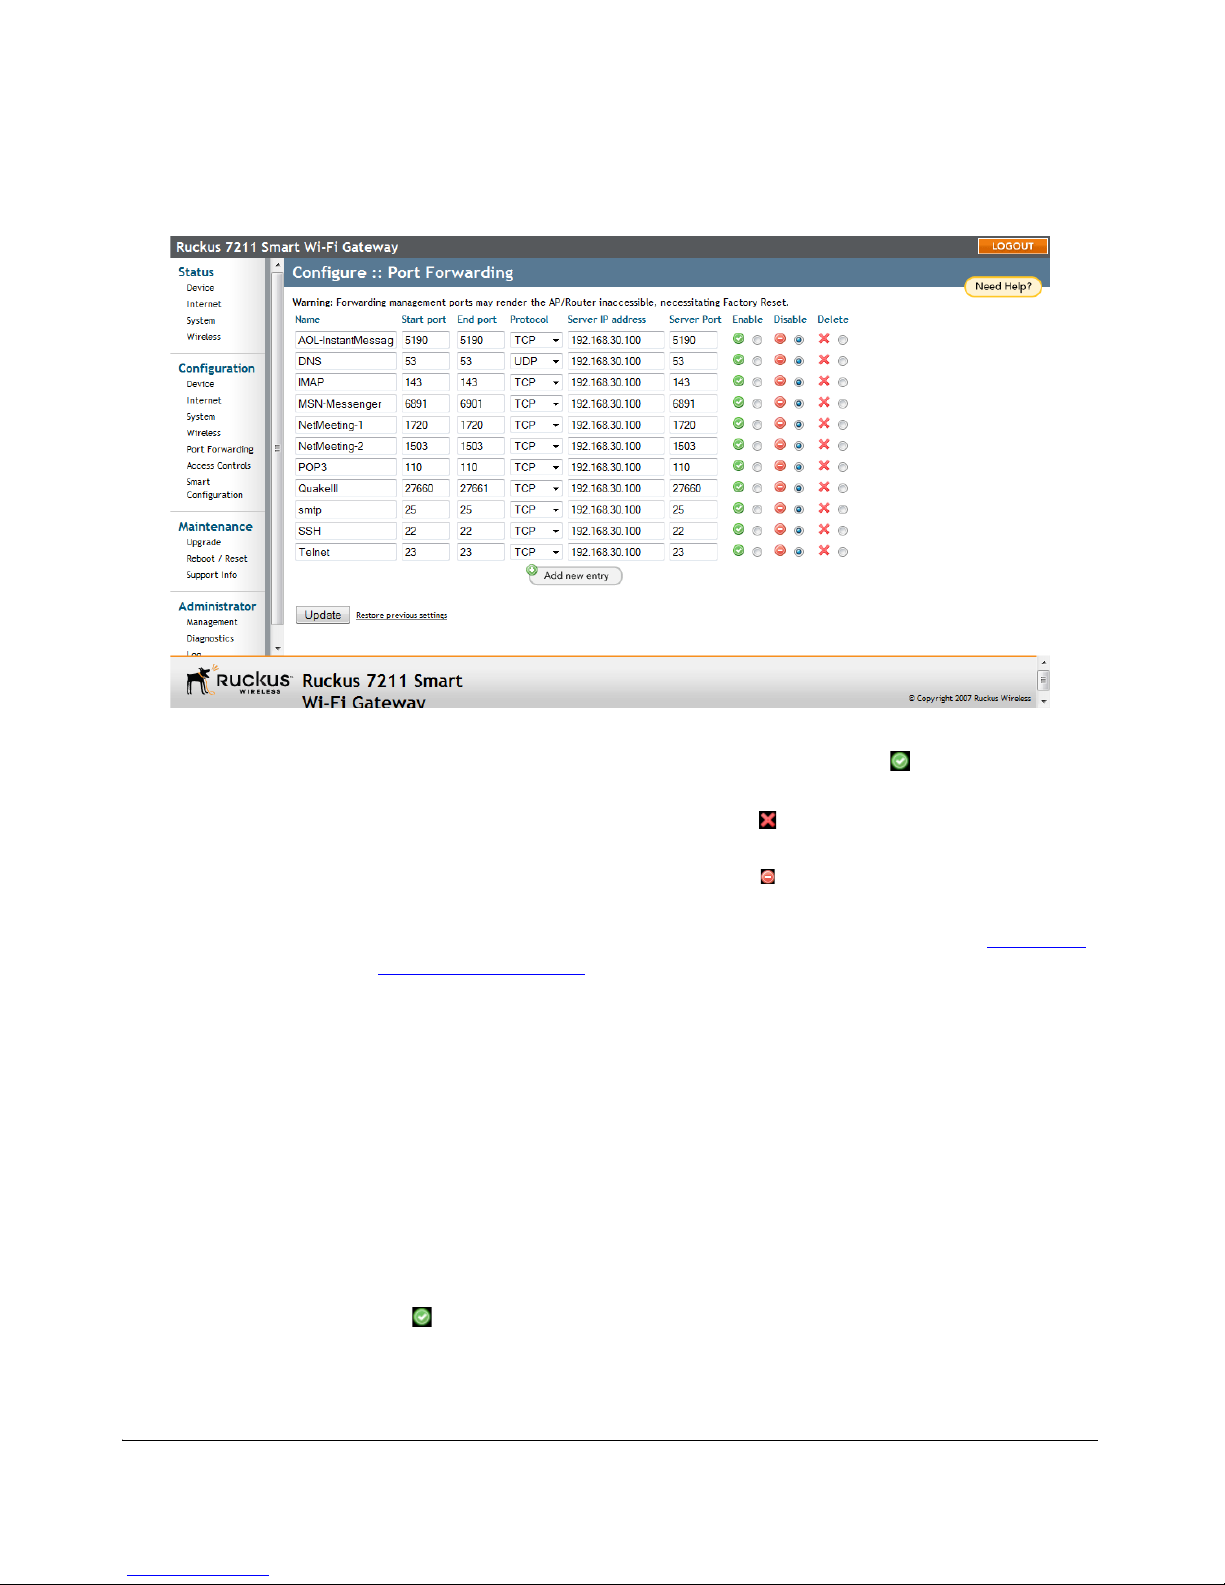1225x1585 pixels.
Task: Click the red Disable icon in Telnet row
Action: pyautogui.click(x=780, y=551)
